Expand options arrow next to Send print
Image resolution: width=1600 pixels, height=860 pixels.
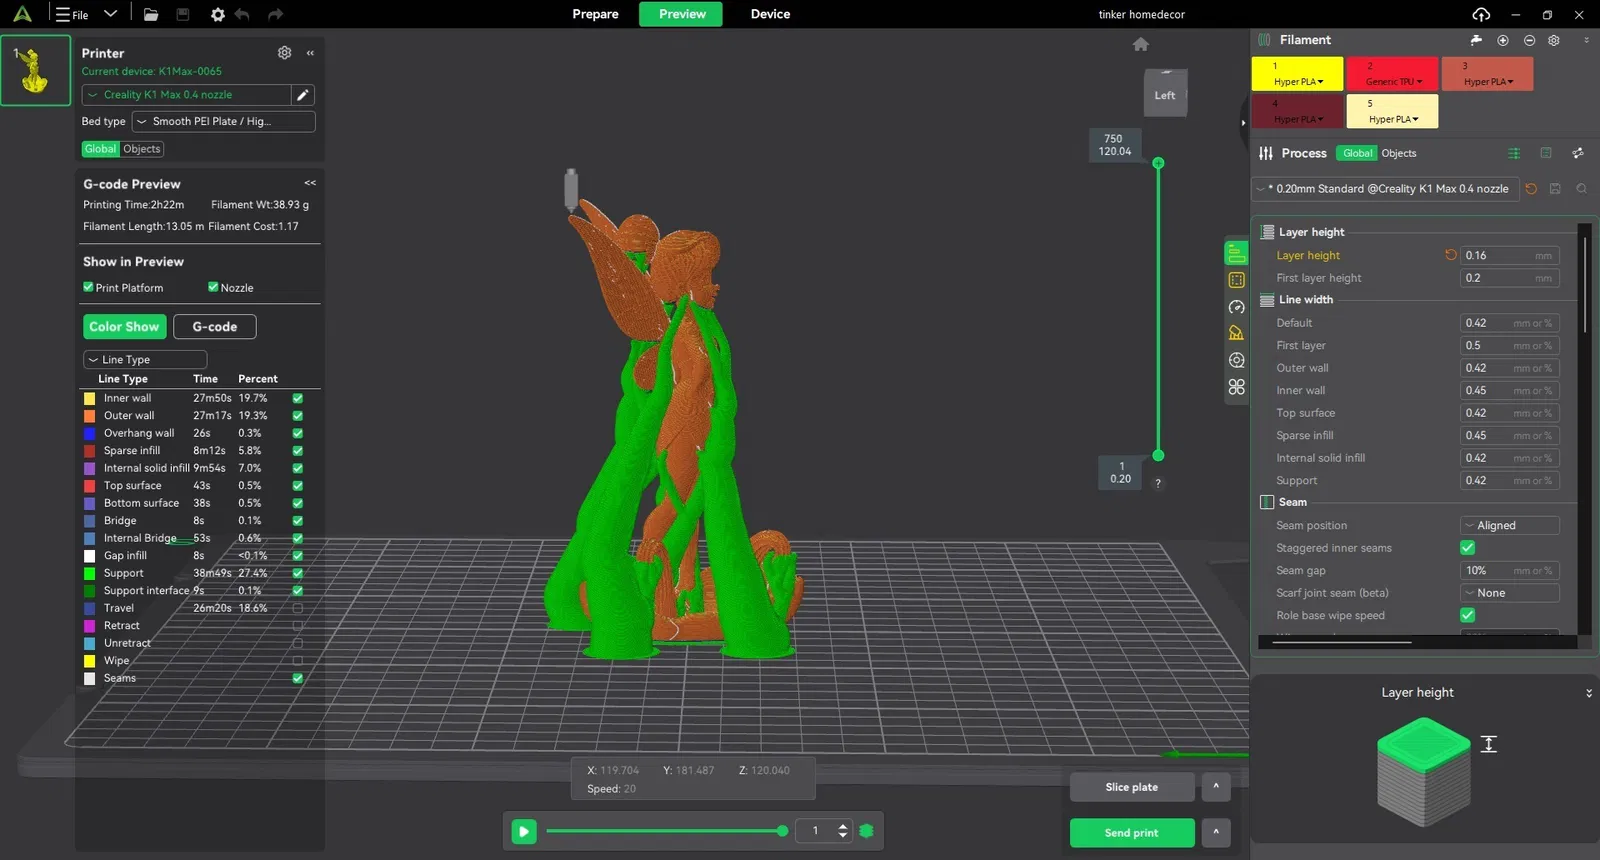[x=1216, y=832]
